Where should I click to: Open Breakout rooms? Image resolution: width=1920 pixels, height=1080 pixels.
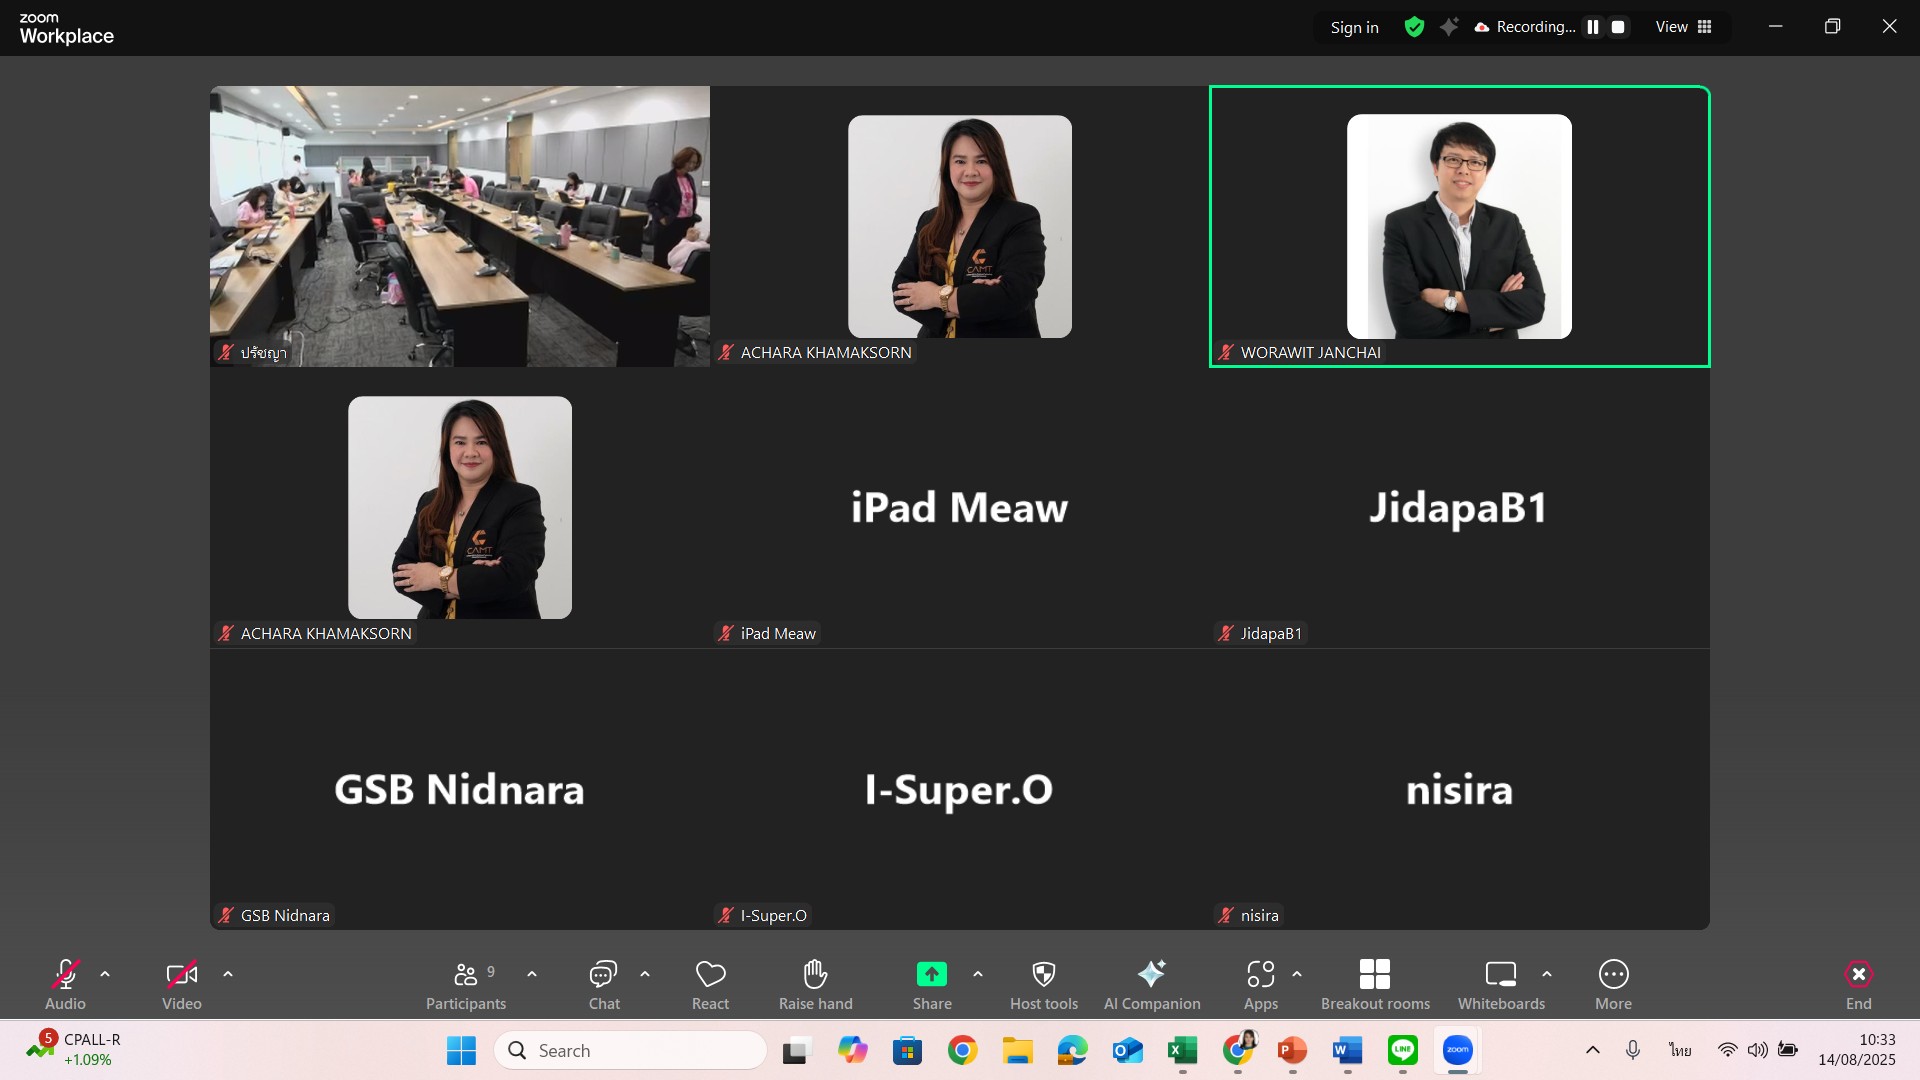(x=1375, y=985)
